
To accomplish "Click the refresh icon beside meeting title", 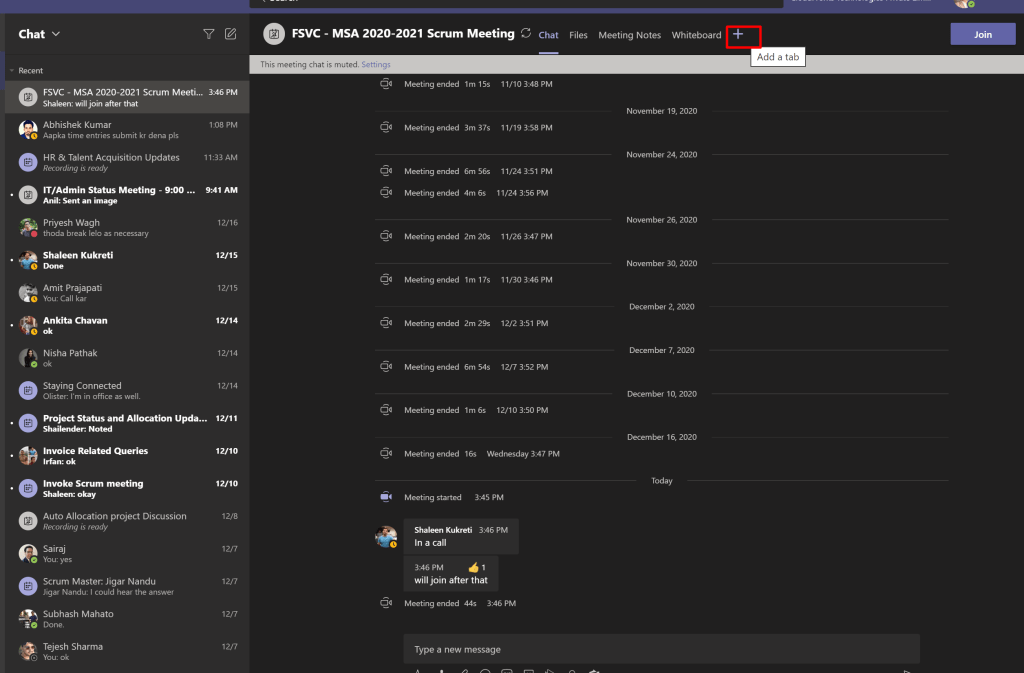I will point(526,34).
